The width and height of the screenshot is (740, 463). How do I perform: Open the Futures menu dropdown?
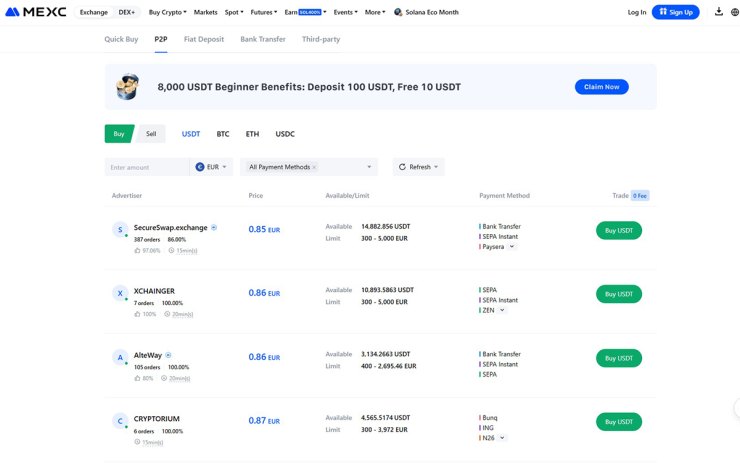[264, 12]
